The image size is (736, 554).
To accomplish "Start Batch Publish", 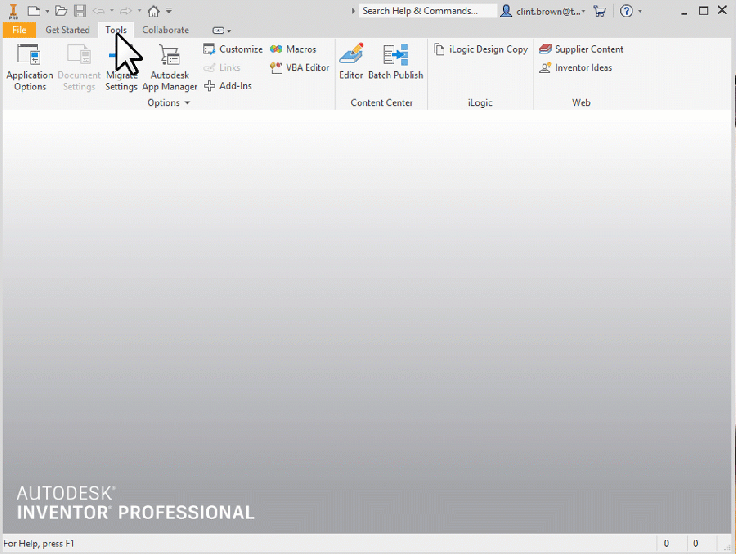I will 396,62.
